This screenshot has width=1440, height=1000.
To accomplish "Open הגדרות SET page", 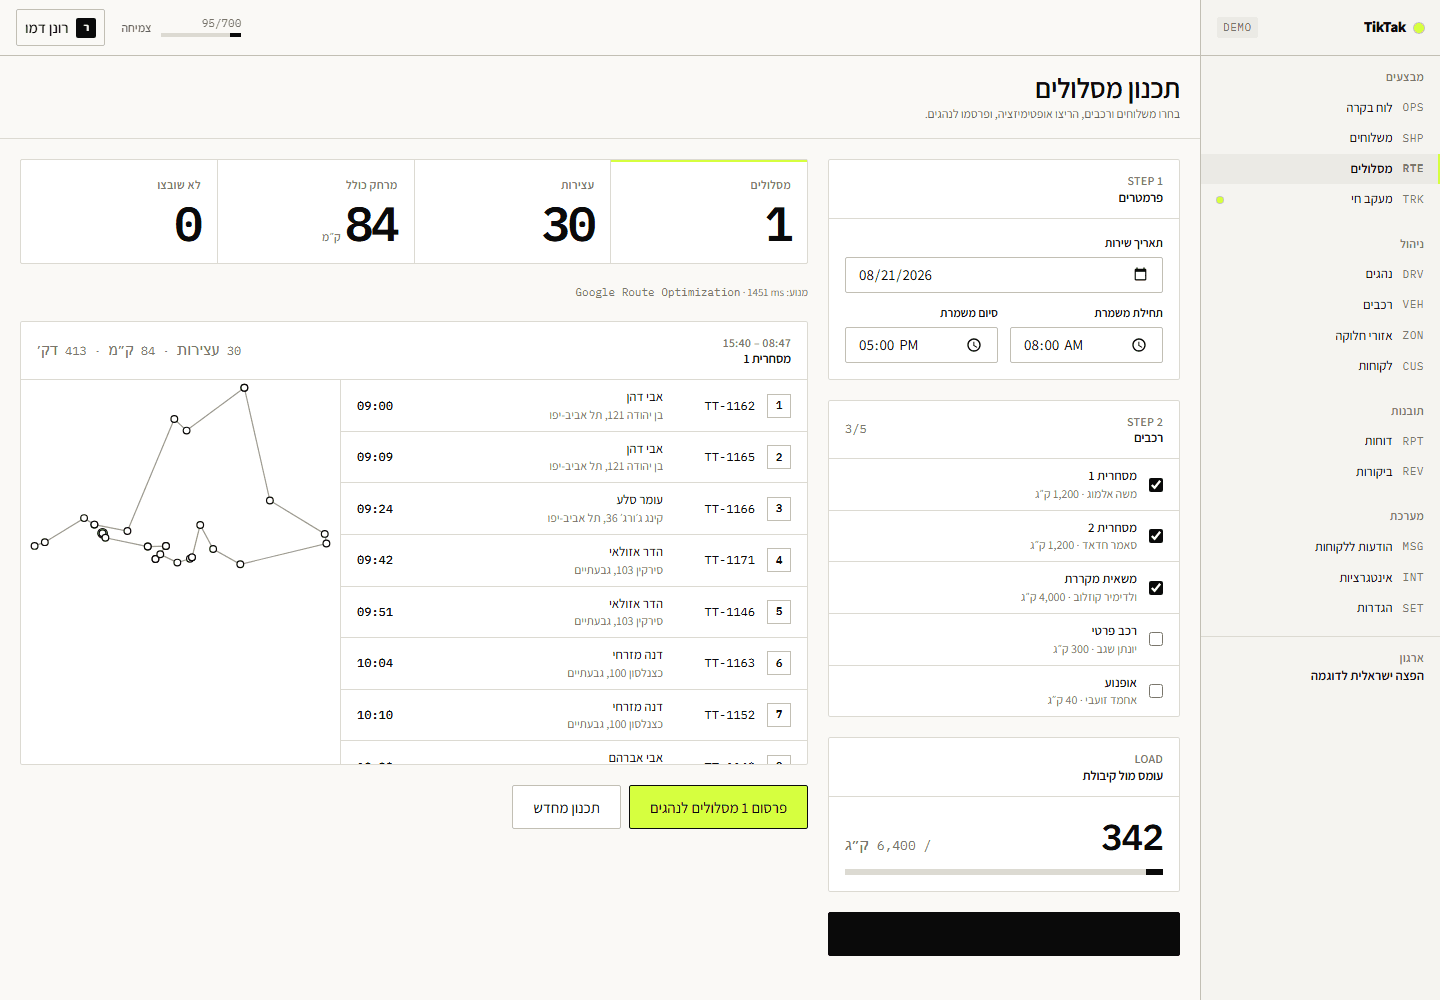I will [1320, 608].
